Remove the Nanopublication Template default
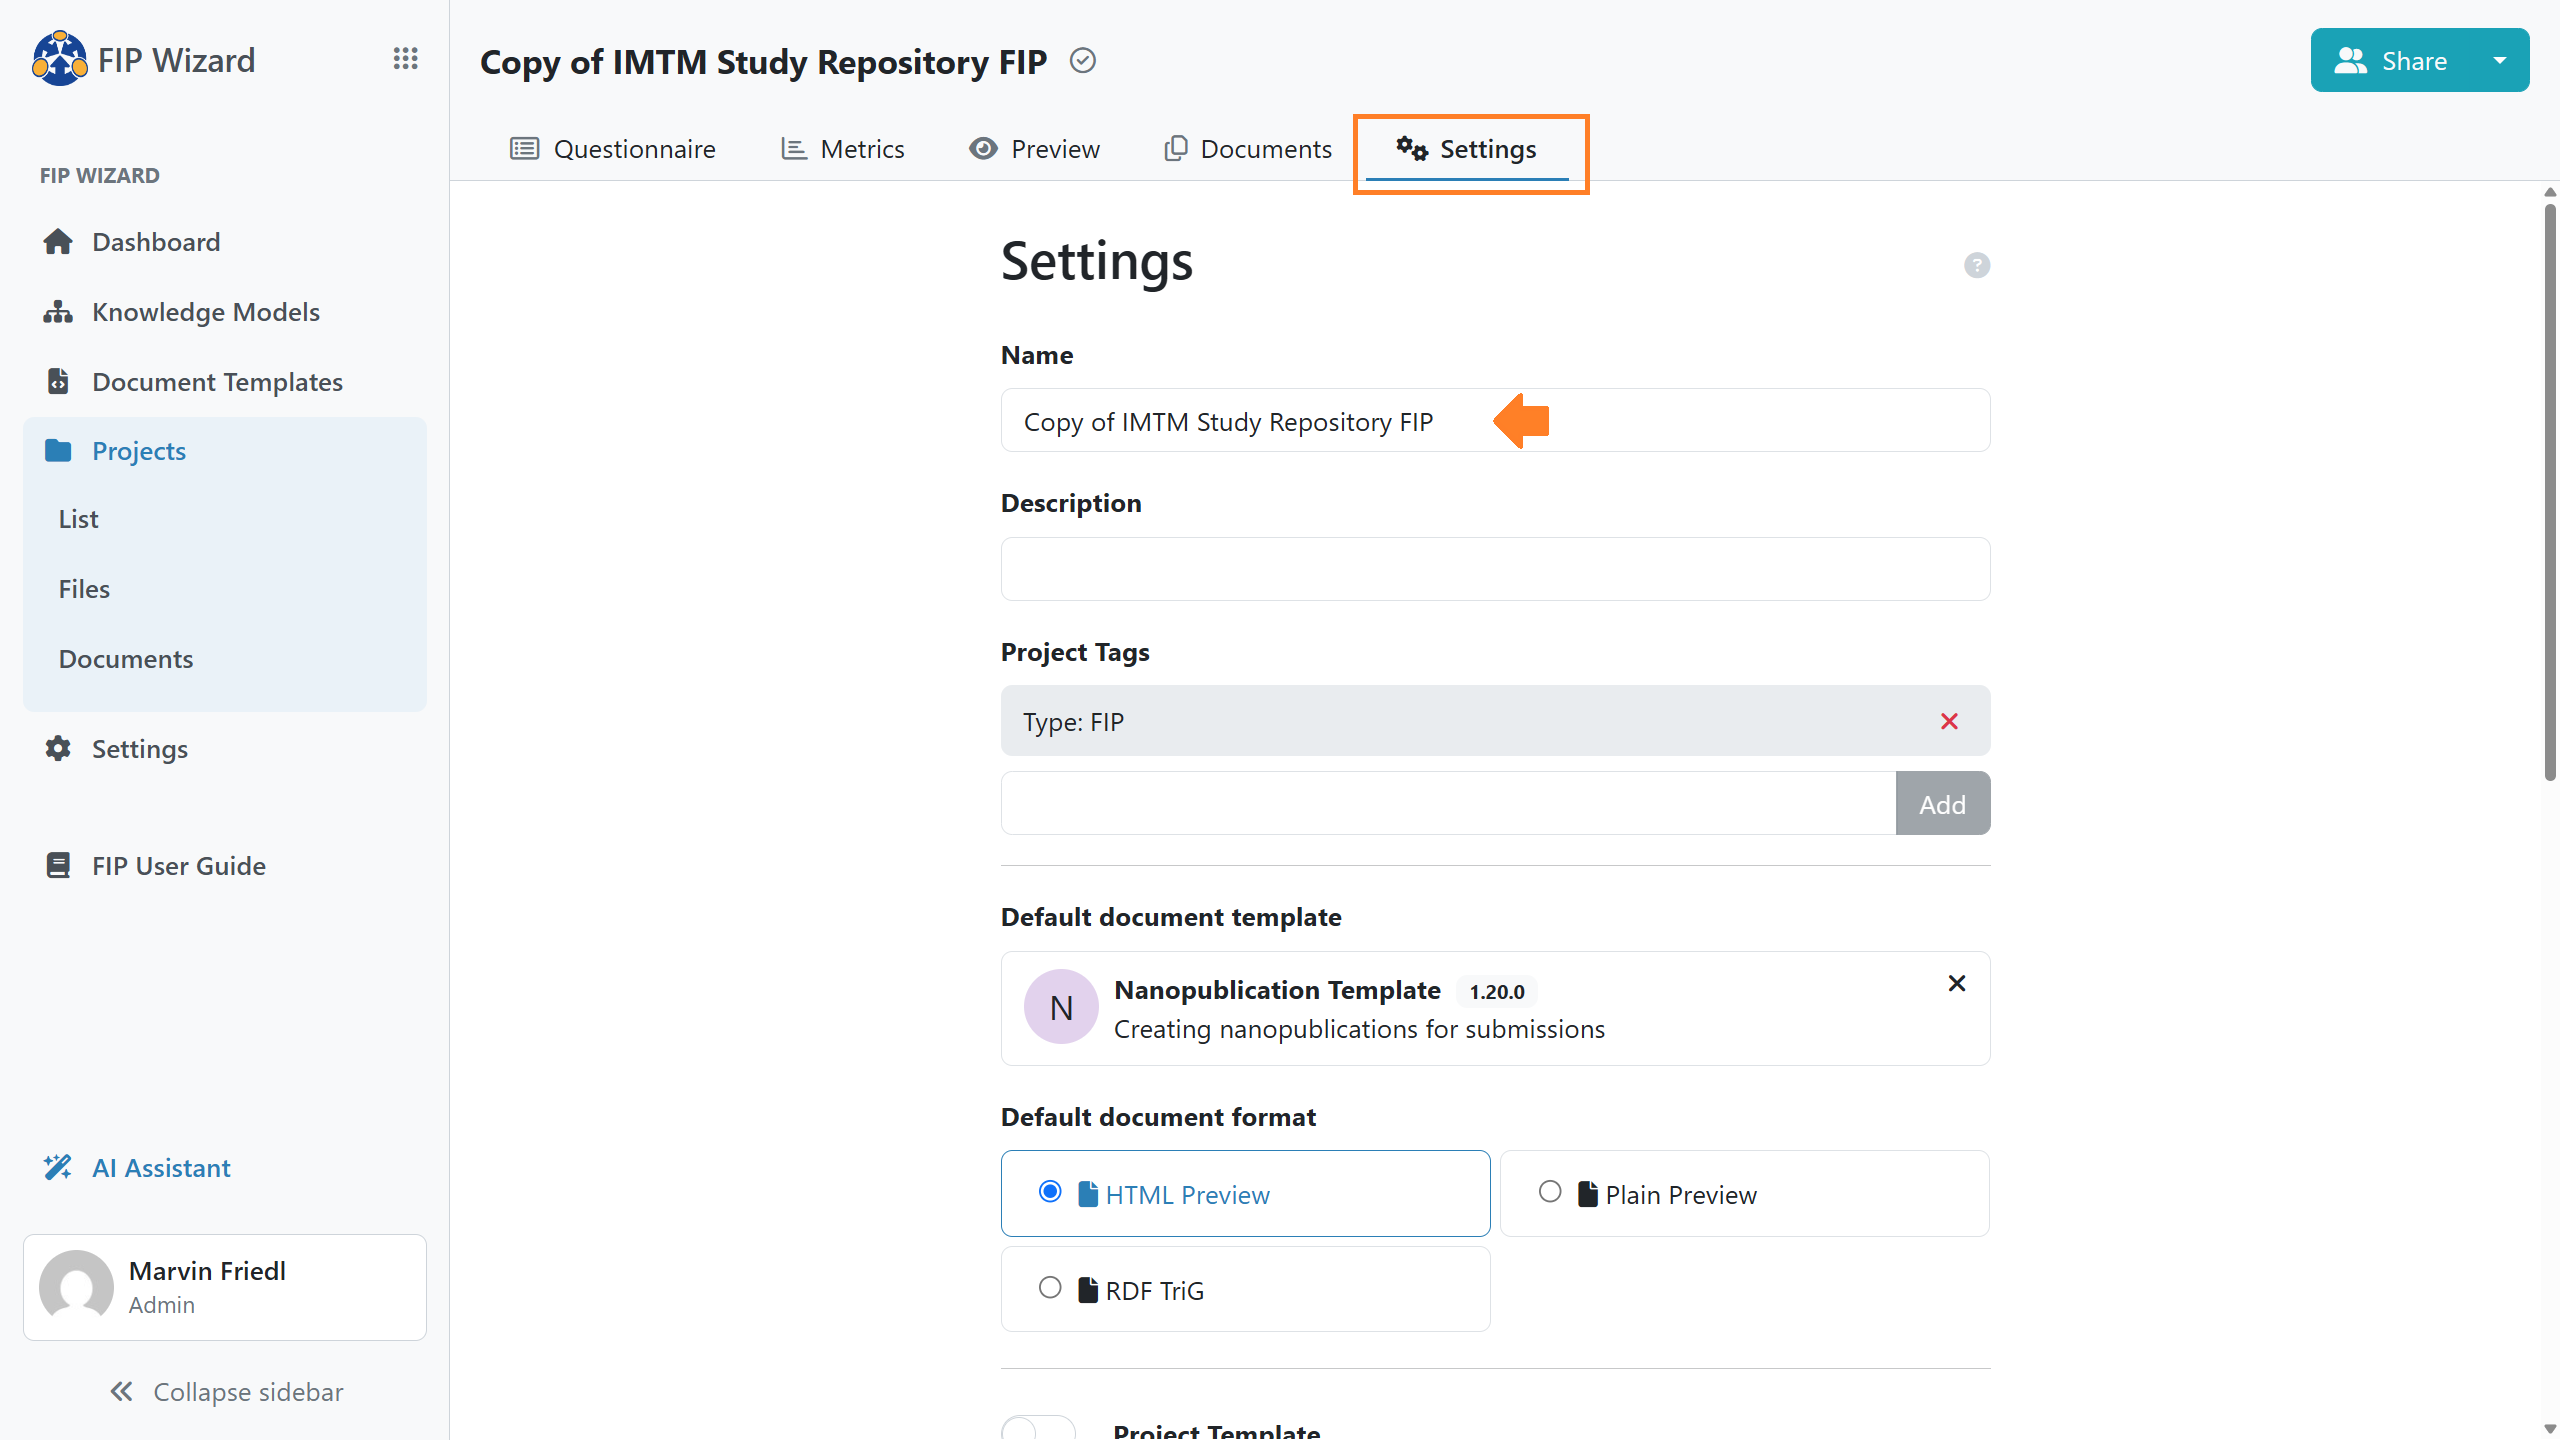Screen dimensions: 2560x1440 tap(1957, 983)
